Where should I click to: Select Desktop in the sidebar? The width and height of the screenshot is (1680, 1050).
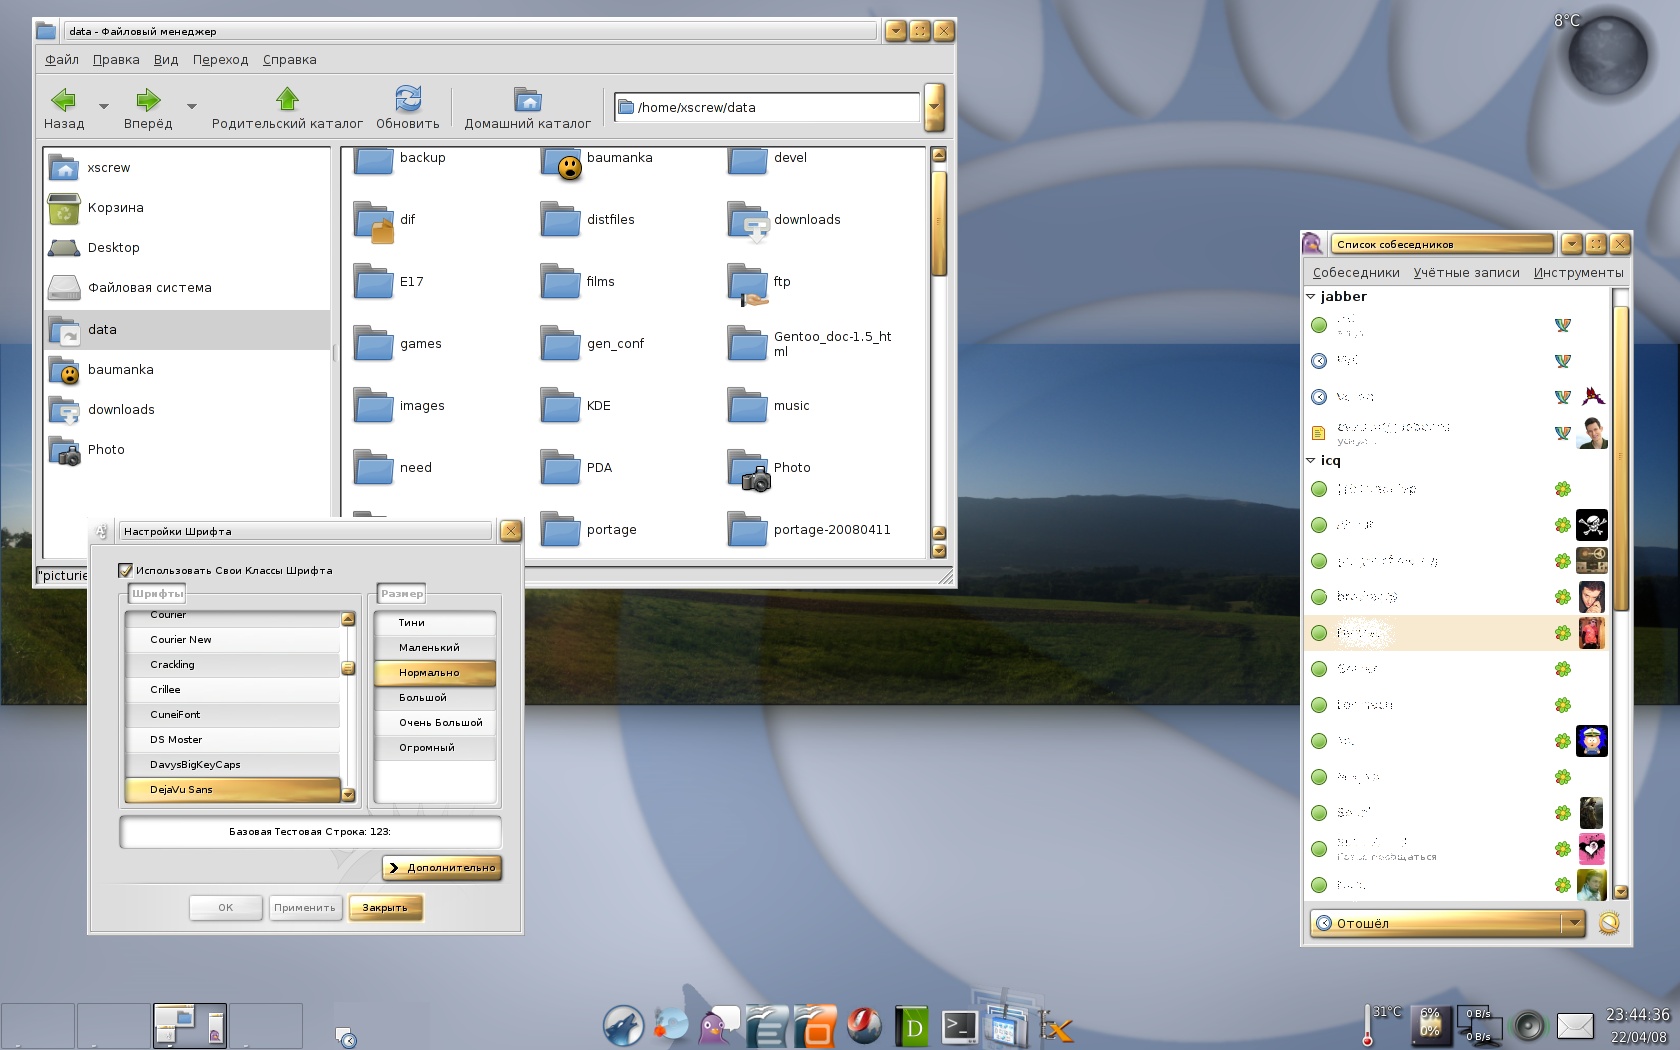click(187, 248)
